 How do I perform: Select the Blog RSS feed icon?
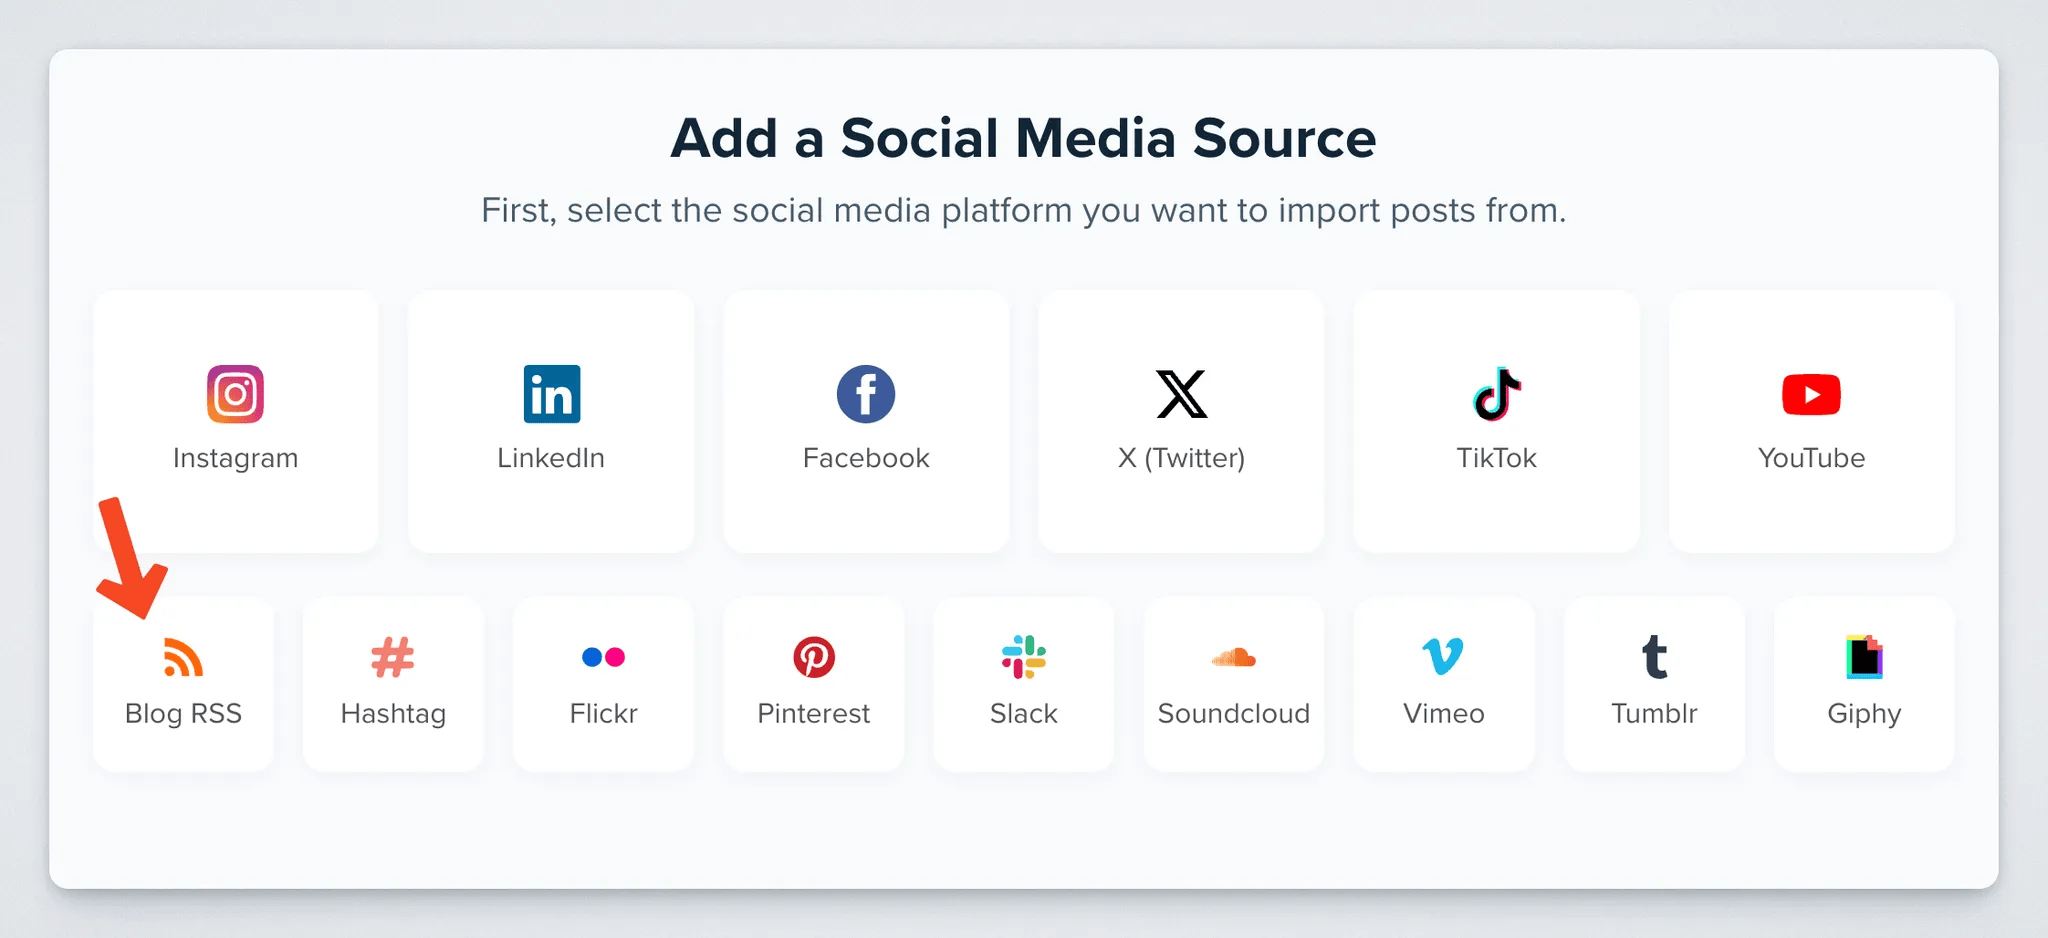click(183, 657)
